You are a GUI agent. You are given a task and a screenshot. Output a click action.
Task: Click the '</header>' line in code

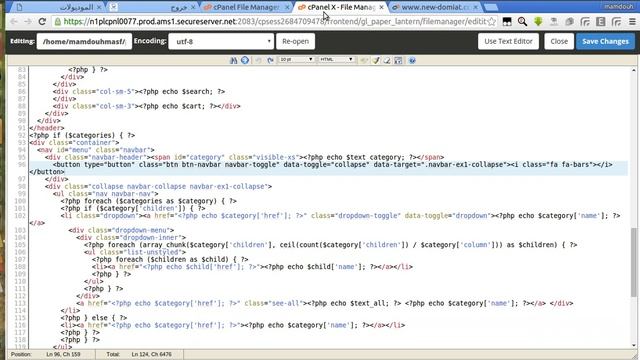coord(47,128)
